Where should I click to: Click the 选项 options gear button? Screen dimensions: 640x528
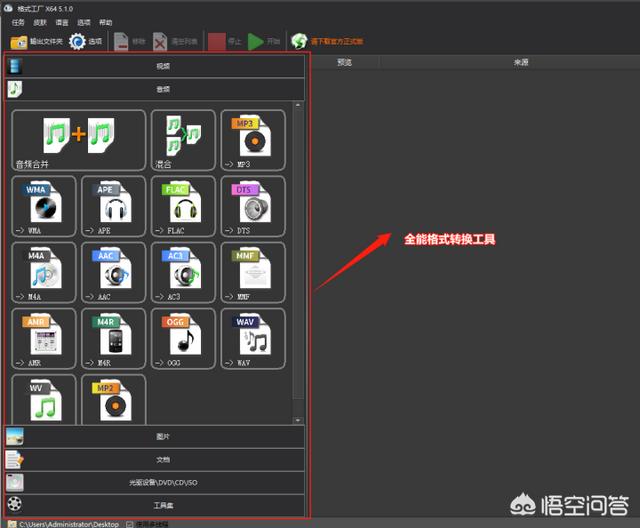tap(85, 42)
